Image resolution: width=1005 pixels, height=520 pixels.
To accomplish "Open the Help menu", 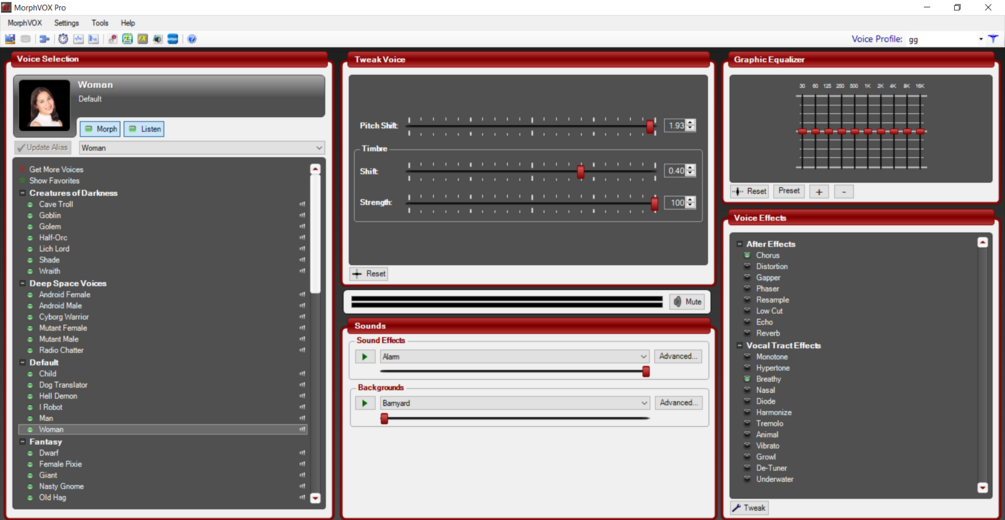I will click(128, 23).
